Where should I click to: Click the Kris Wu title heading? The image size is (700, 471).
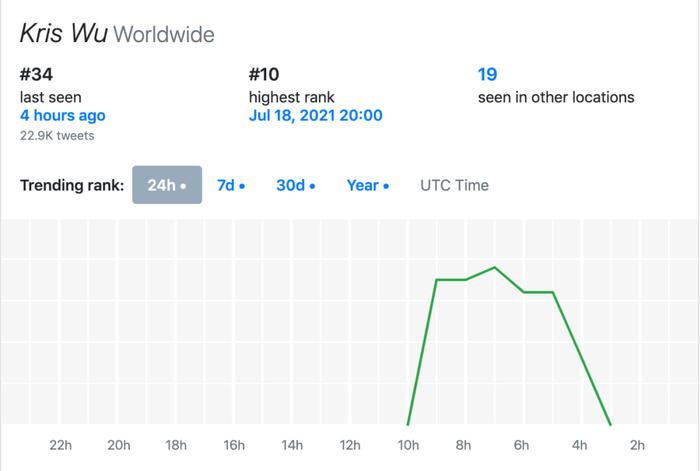point(63,33)
